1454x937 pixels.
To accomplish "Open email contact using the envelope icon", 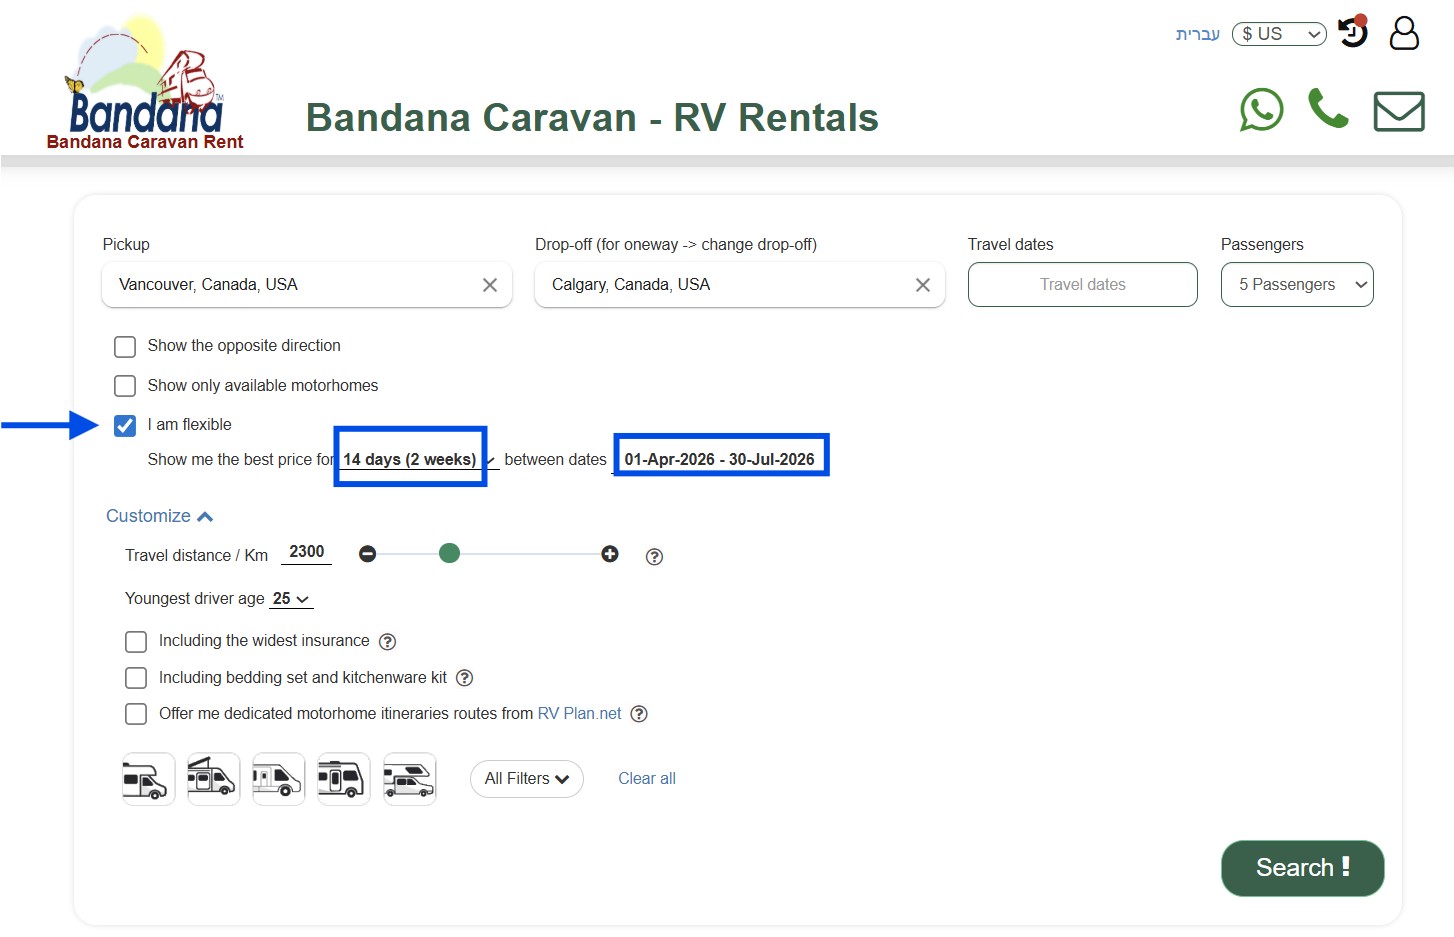I will pos(1399,111).
